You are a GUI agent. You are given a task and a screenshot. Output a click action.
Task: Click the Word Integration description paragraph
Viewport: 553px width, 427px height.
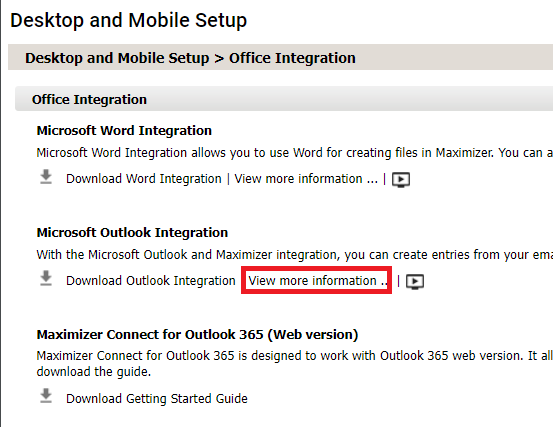(x=294, y=153)
